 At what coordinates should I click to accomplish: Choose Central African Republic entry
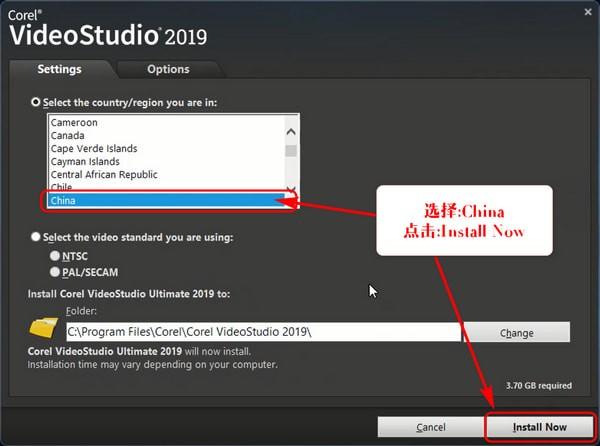166,174
